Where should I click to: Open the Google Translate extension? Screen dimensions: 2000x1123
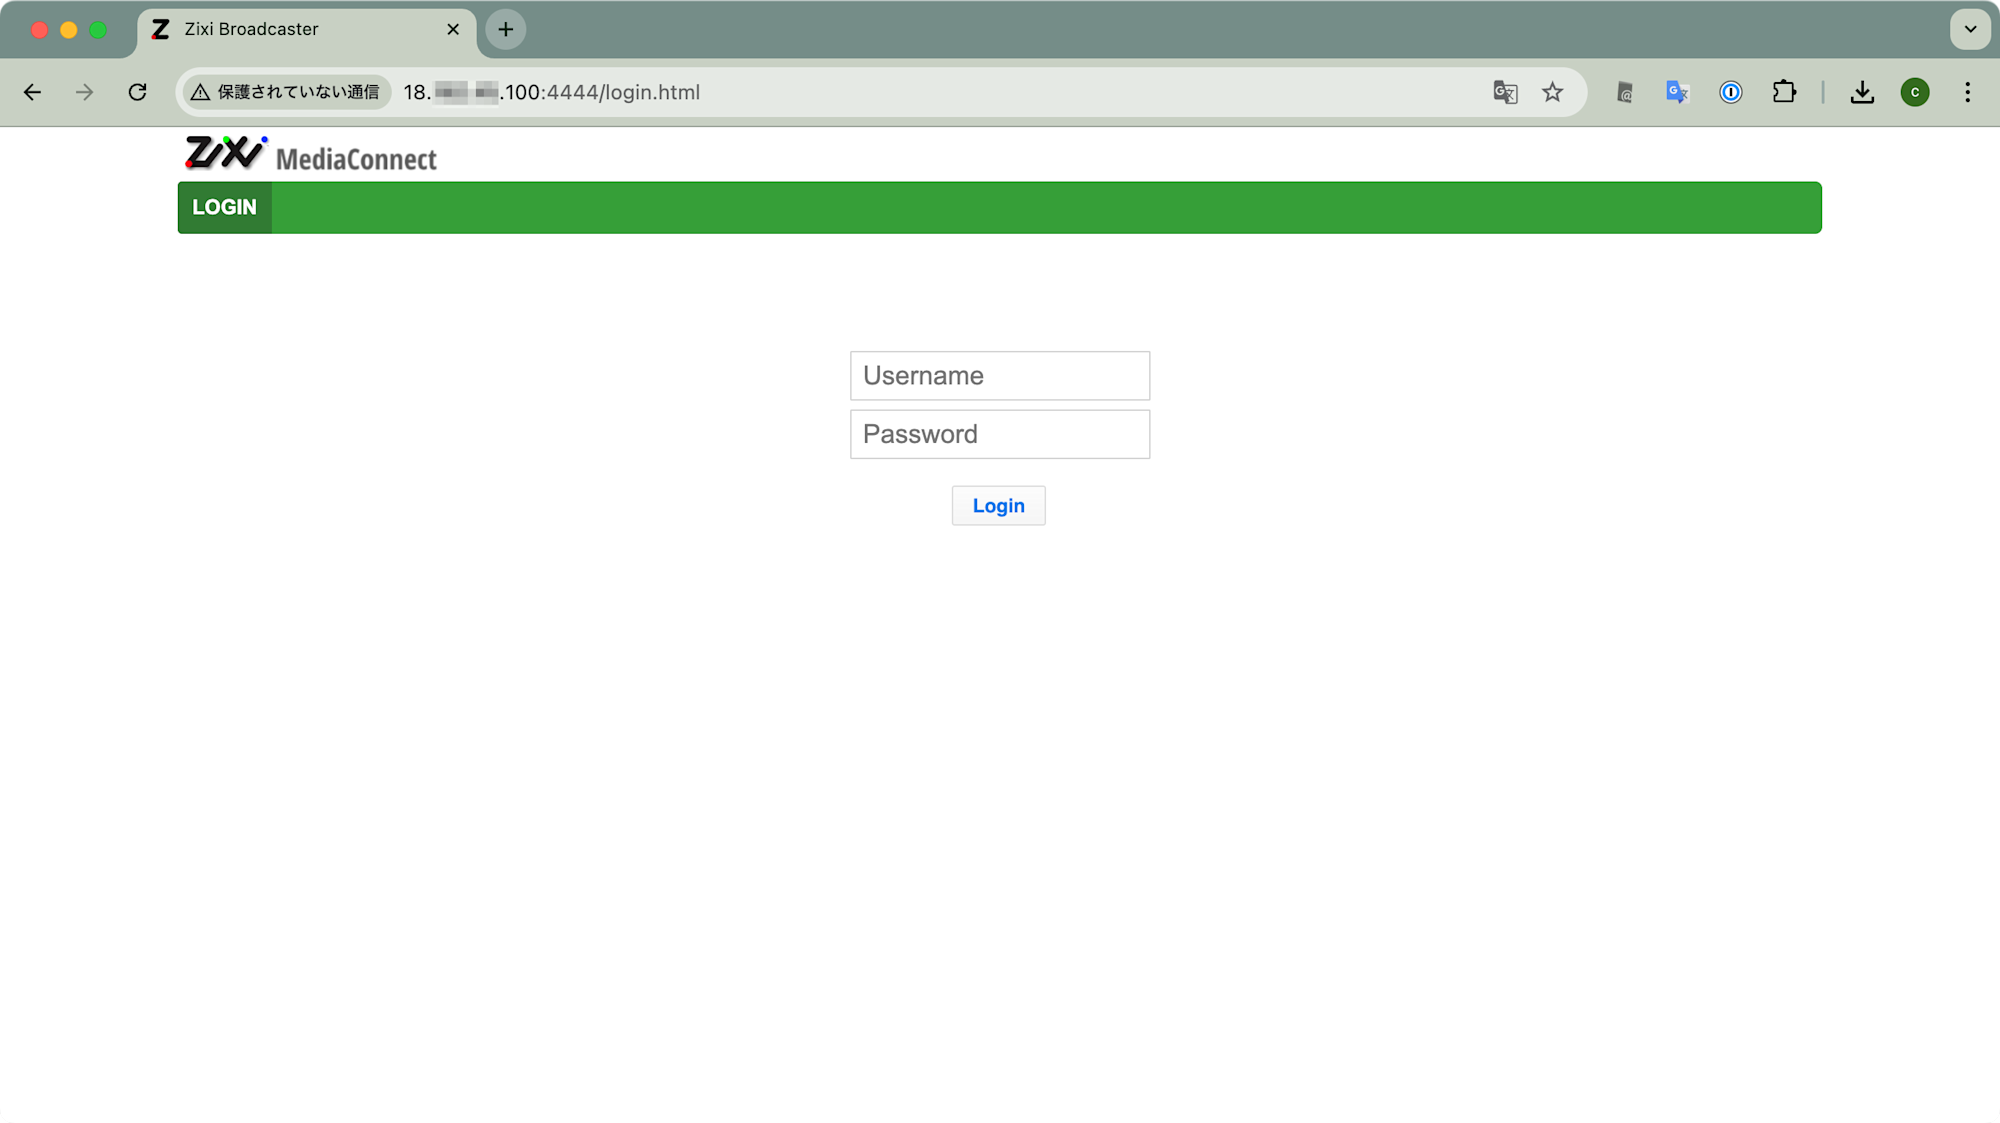(1677, 92)
